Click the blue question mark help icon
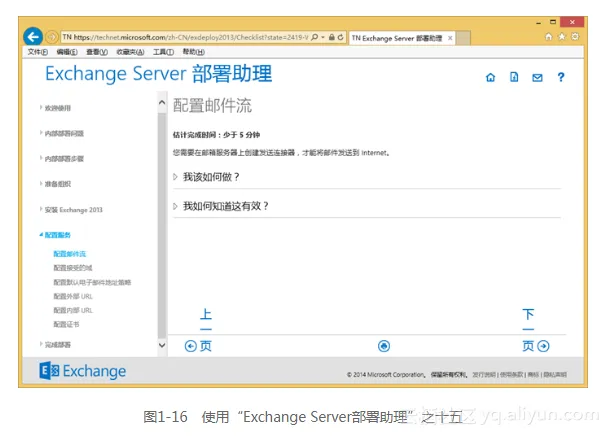This screenshot has height=436, width=610. tap(561, 77)
